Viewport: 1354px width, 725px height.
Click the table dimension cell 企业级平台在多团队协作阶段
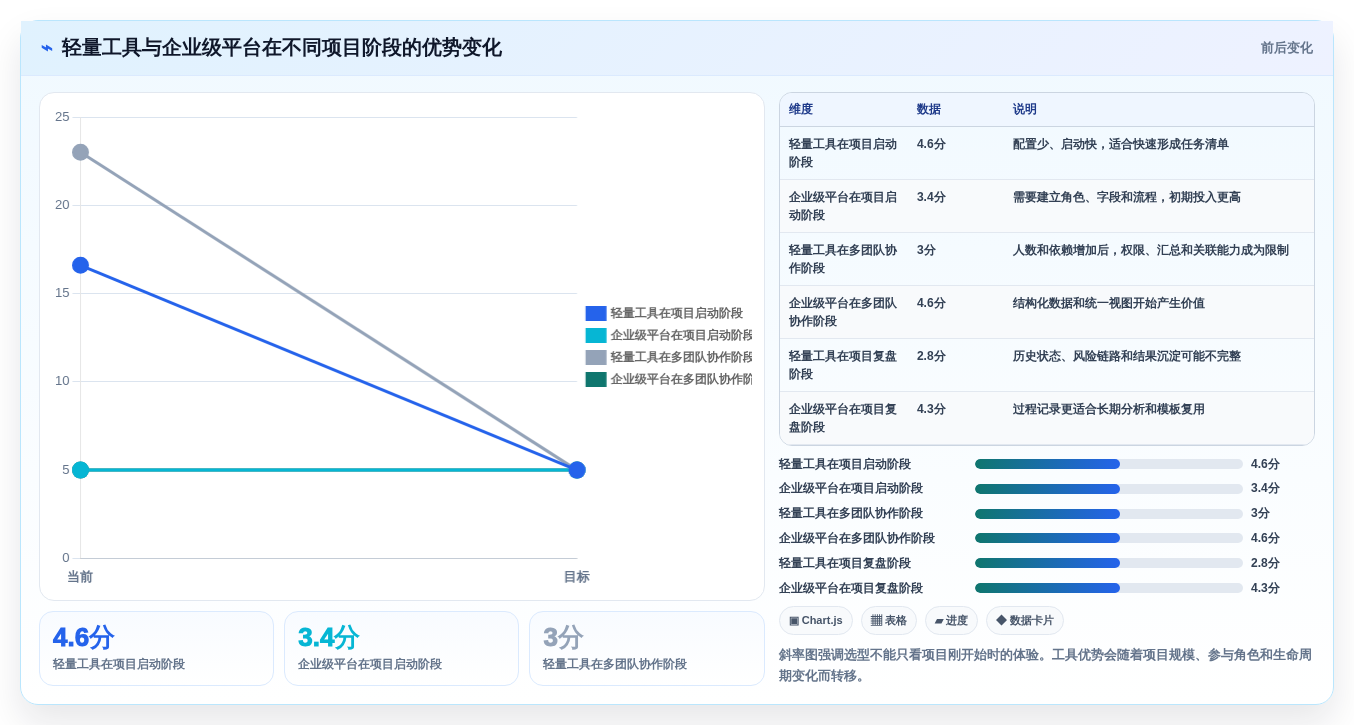[x=843, y=312]
